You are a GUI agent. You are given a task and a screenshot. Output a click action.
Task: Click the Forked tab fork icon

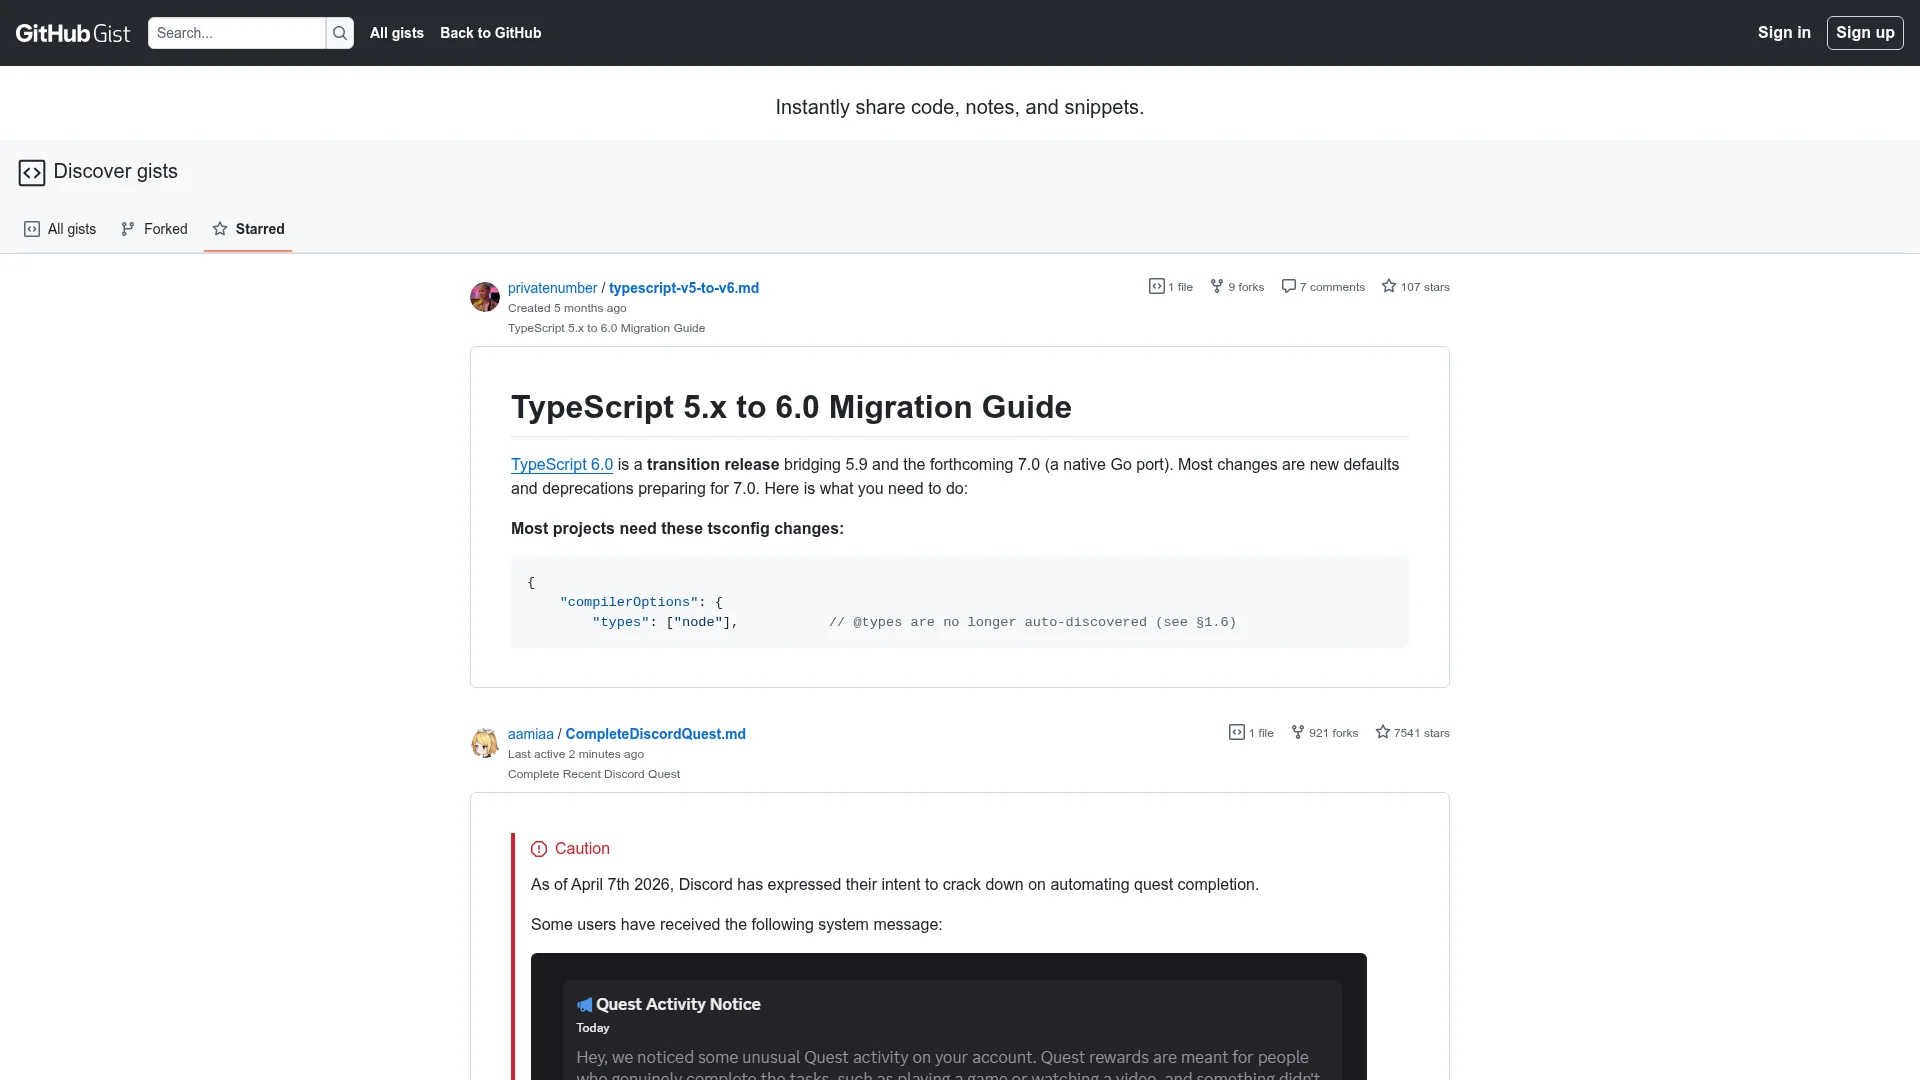pos(128,229)
